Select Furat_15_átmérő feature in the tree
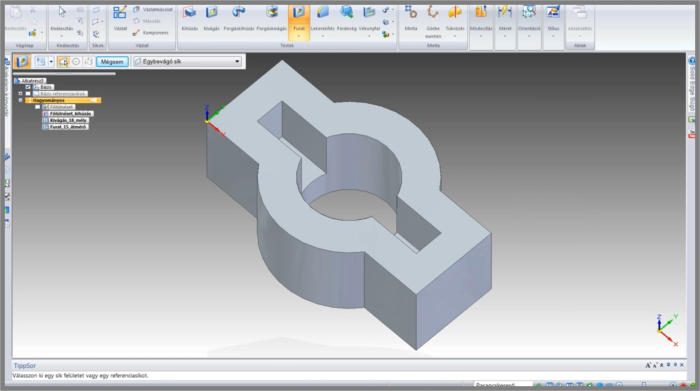This screenshot has height=391, width=700. pos(68,127)
